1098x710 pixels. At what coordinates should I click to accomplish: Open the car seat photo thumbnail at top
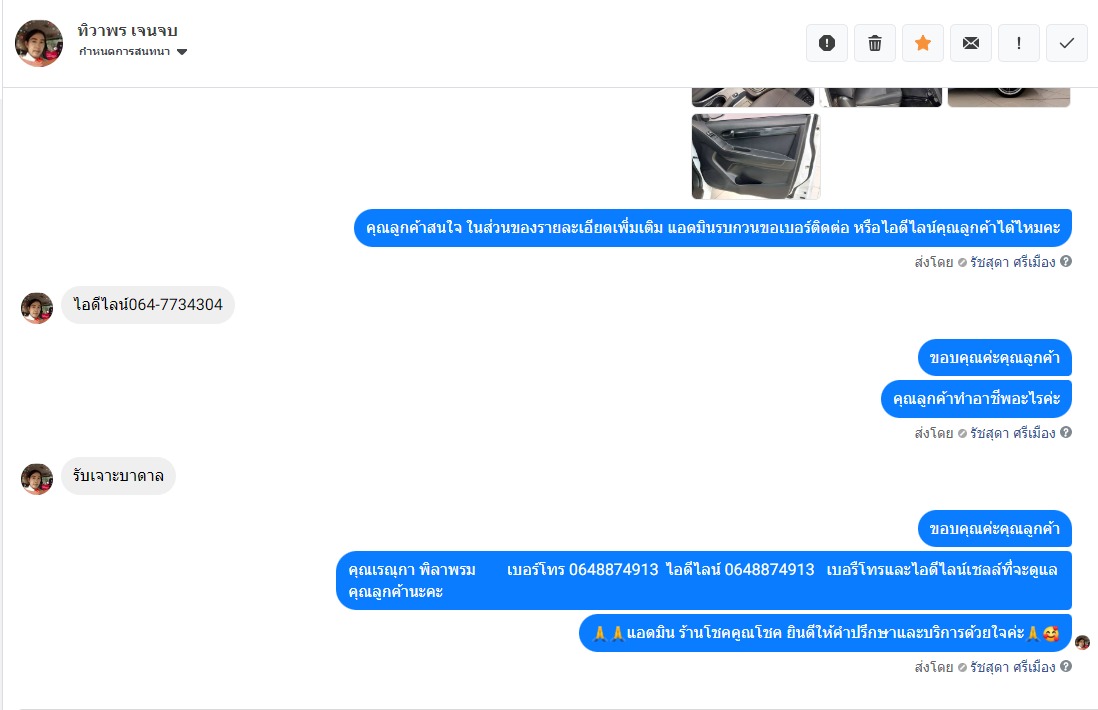point(881,97)
